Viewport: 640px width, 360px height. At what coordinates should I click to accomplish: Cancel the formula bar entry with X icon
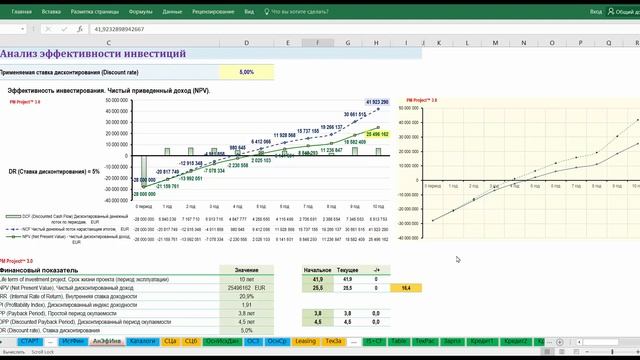[x=48, y=29]
